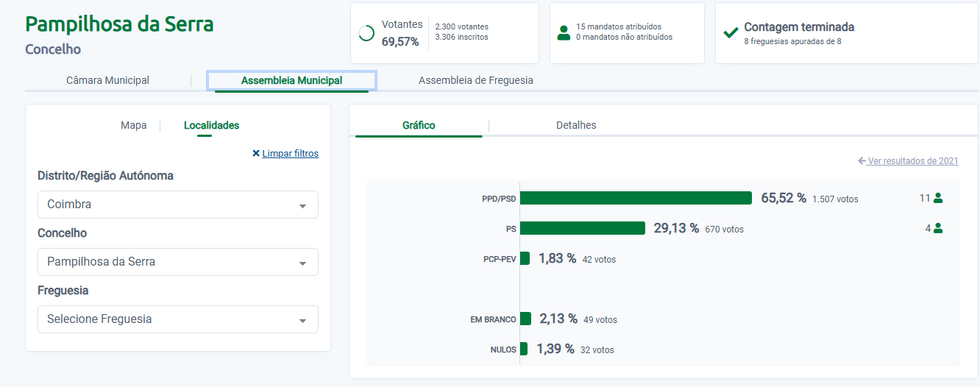Click the '29,13 %' percentage
Viewport: 980px width, 387px height.
point(676,228)
